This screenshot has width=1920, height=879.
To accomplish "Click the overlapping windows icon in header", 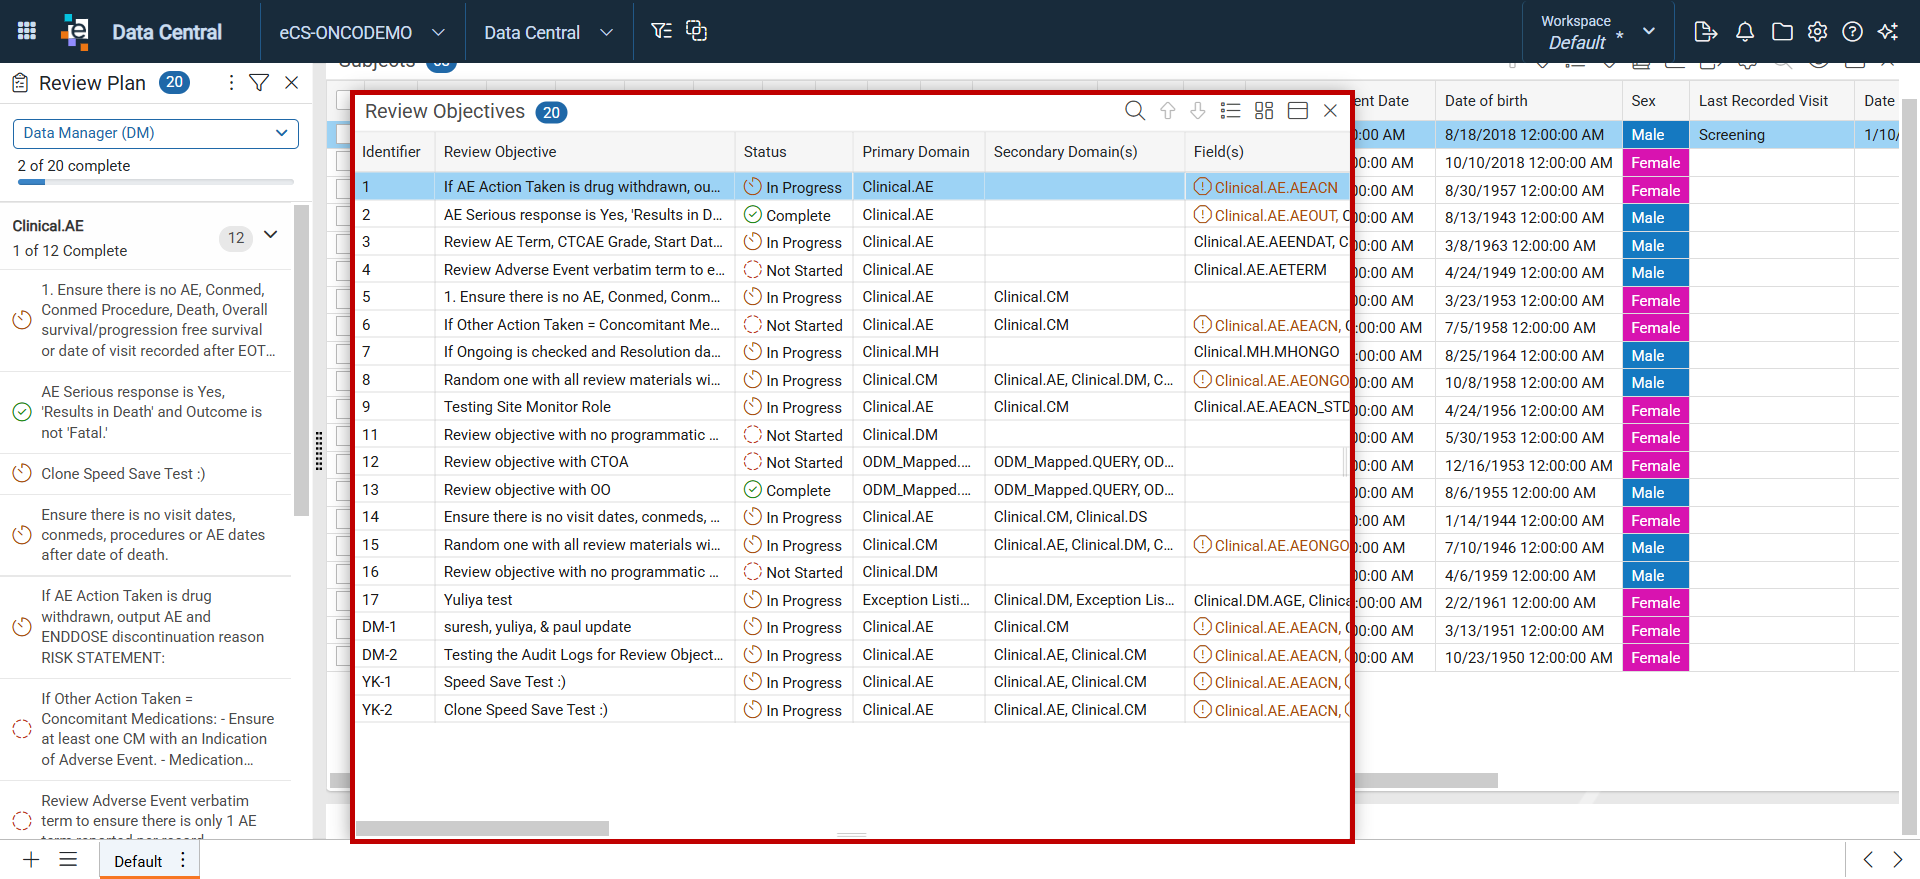I will tap(697, 31).
